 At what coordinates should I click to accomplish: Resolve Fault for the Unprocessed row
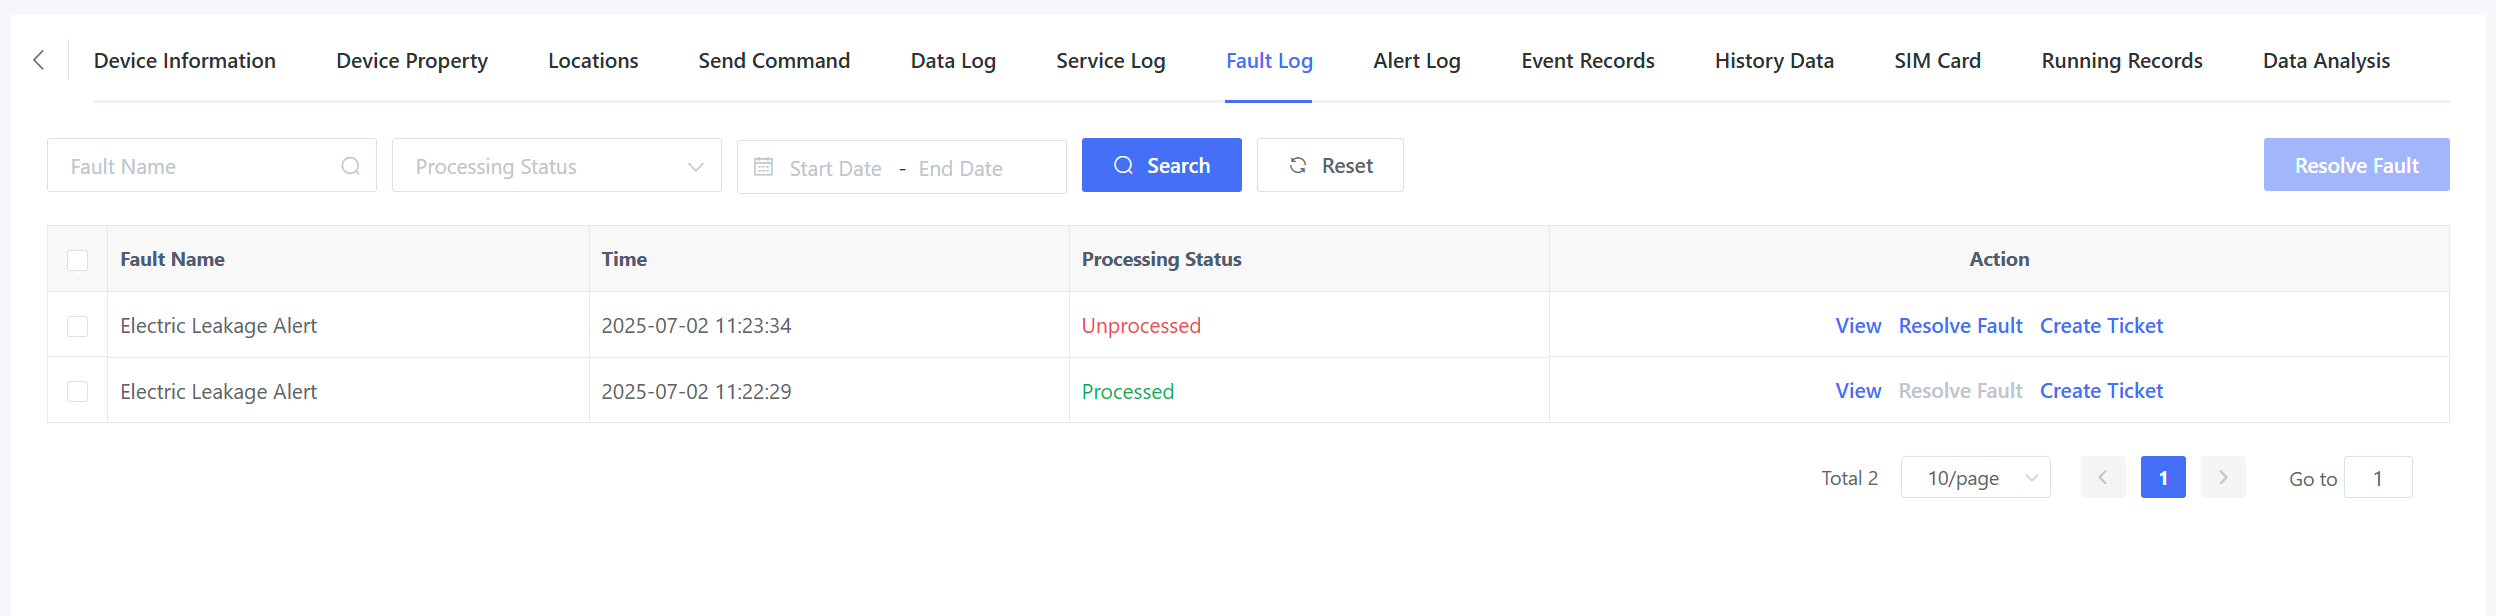(1959, 326)
